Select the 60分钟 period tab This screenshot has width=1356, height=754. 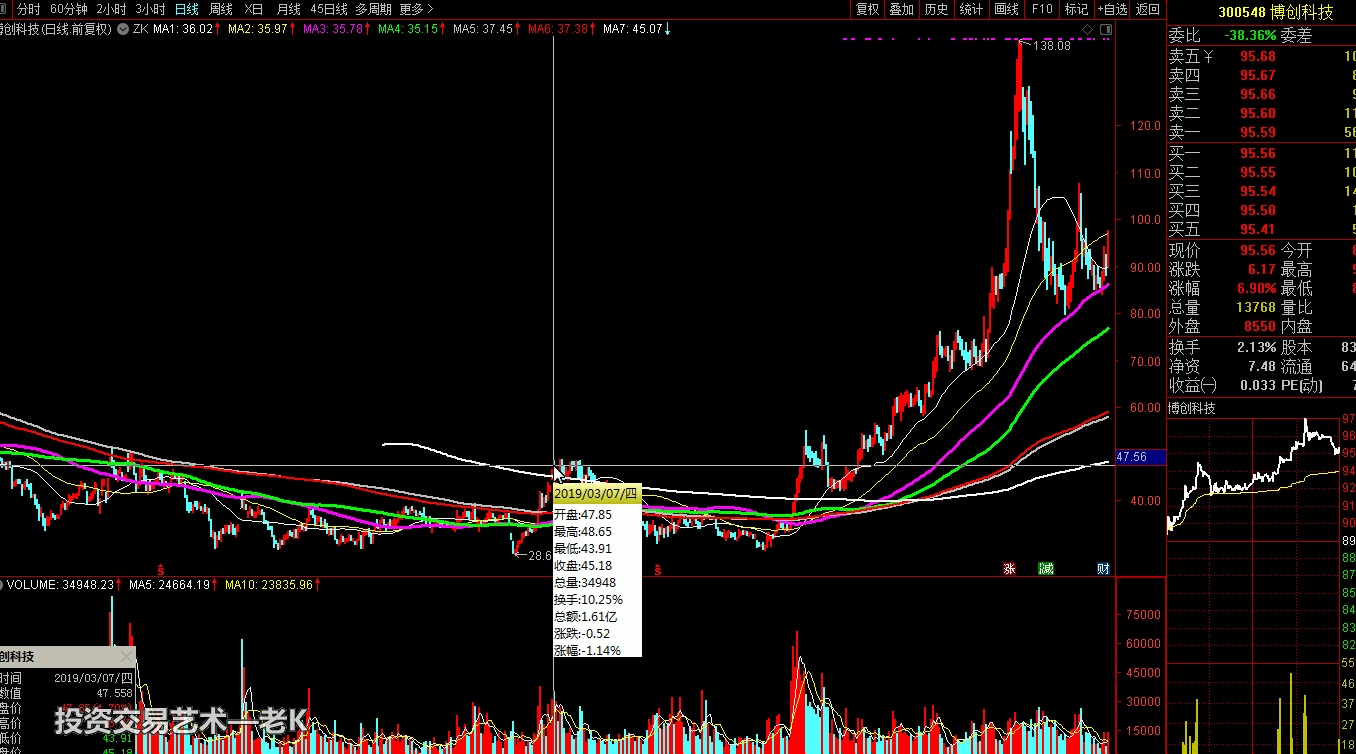(69, 9)
